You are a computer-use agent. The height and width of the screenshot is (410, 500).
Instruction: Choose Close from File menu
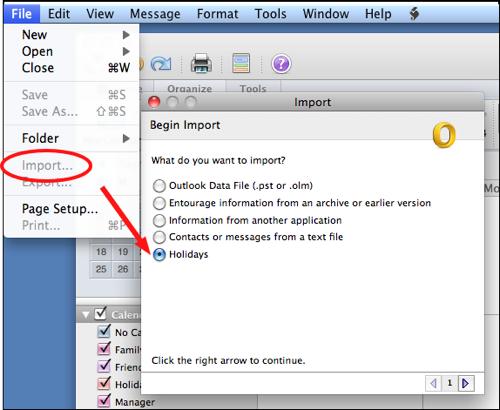72,68
